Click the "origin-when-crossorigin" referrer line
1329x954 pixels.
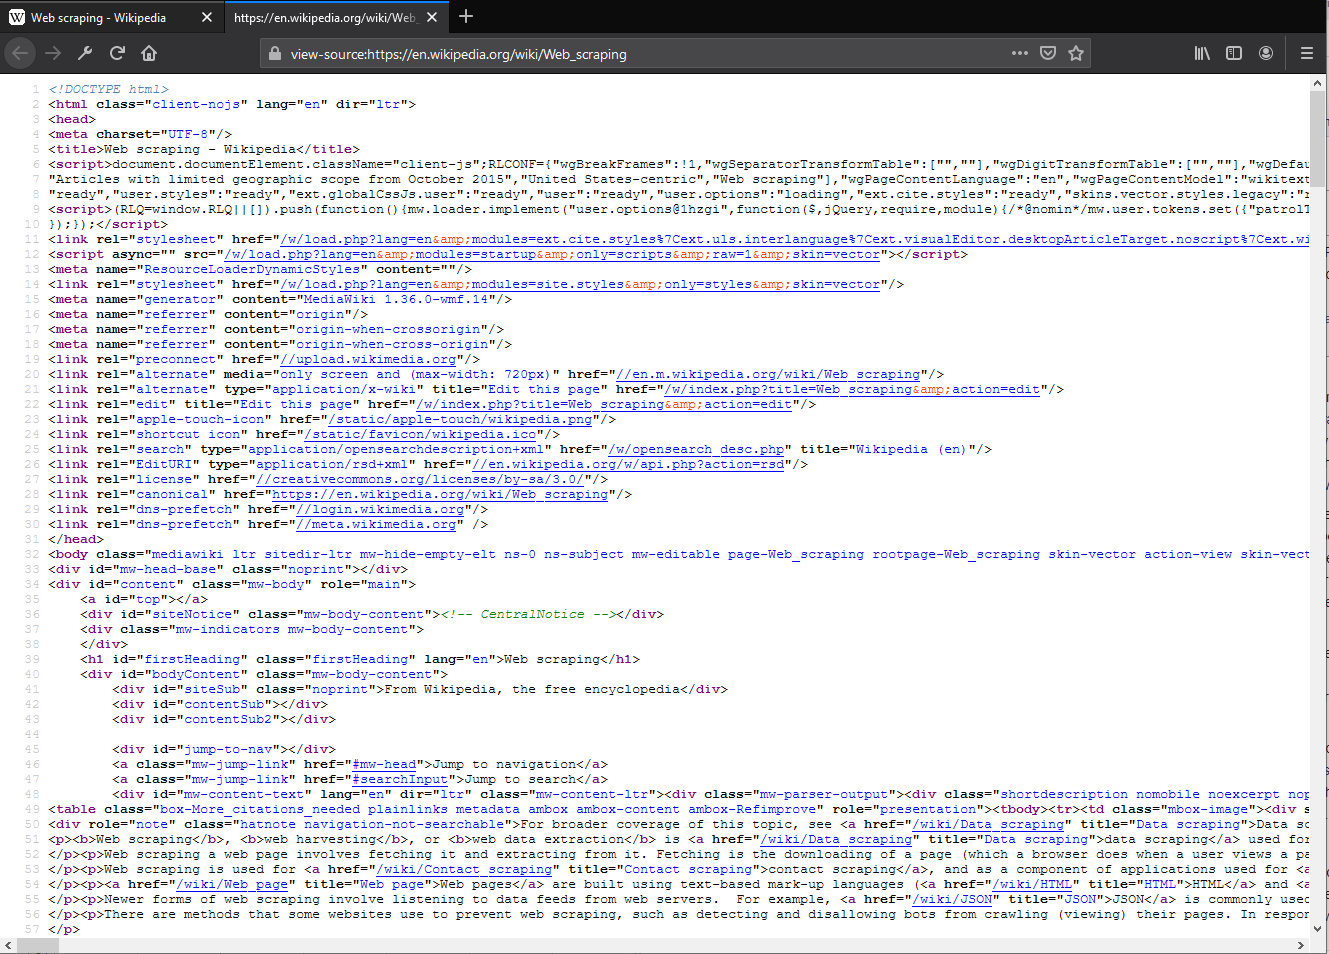(276, 329)
